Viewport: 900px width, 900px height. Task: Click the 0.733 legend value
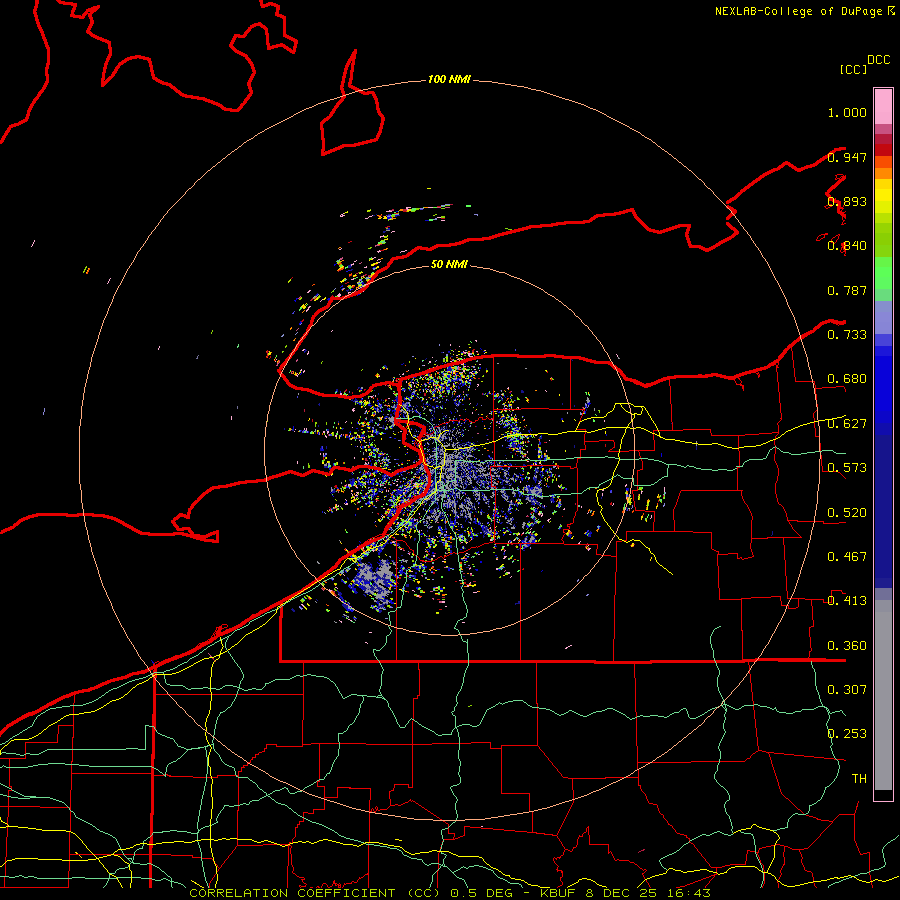click(x=847, y=335)
